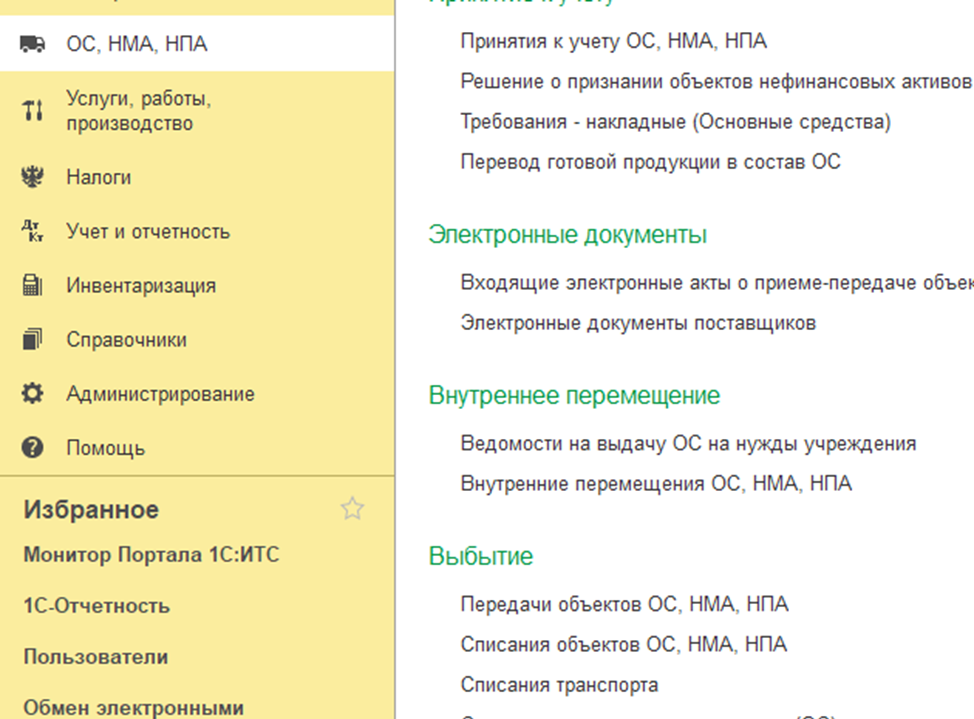Click the Дт/Кт icon beside Учет и отчетность

pos(32,231)
